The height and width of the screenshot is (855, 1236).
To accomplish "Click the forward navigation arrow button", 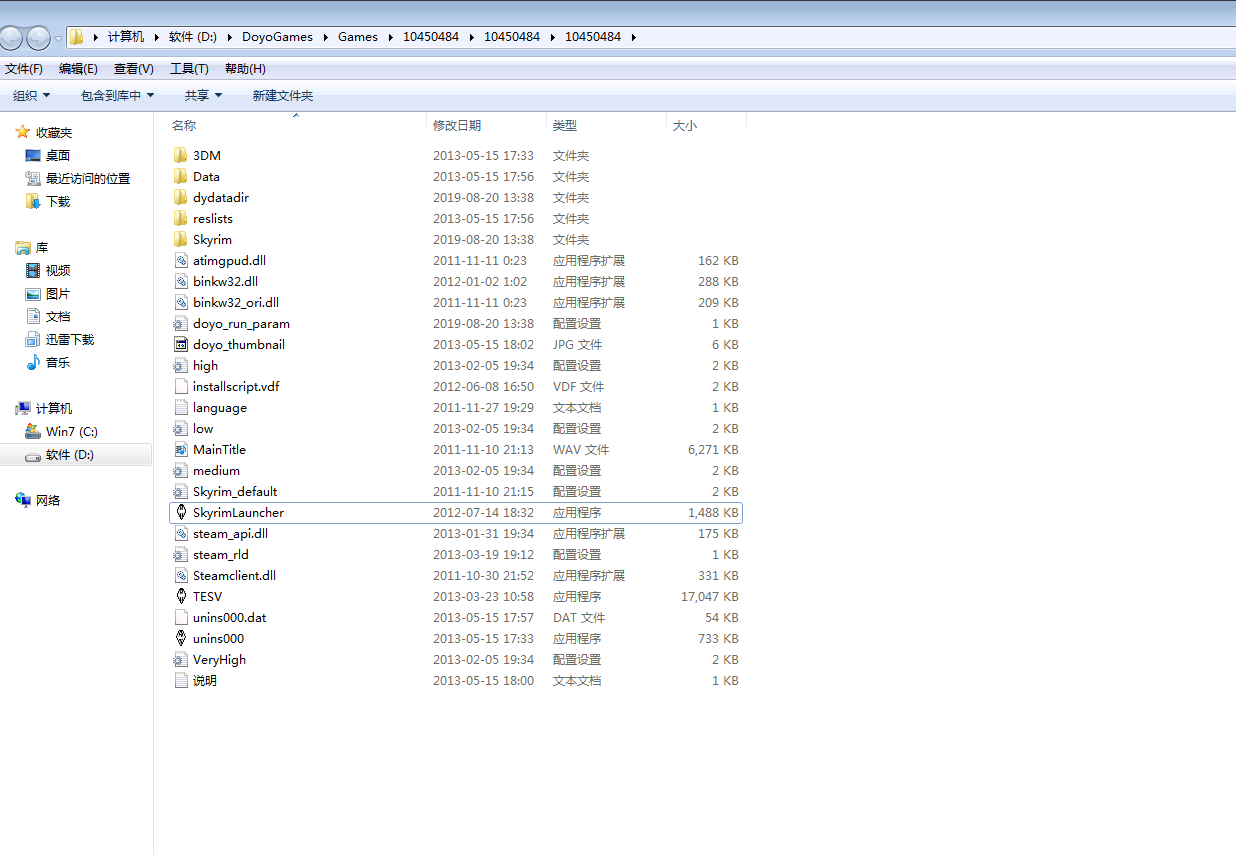I will point(38,37).
